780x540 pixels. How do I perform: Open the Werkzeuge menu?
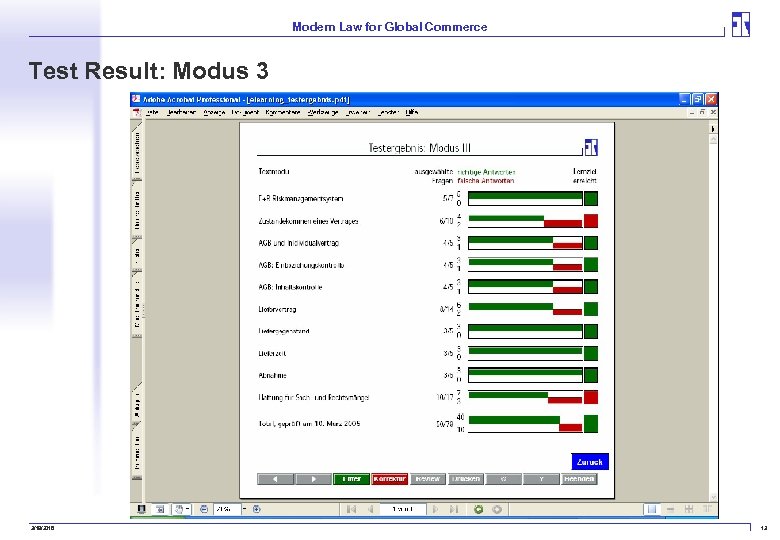[x=323, y=112]
